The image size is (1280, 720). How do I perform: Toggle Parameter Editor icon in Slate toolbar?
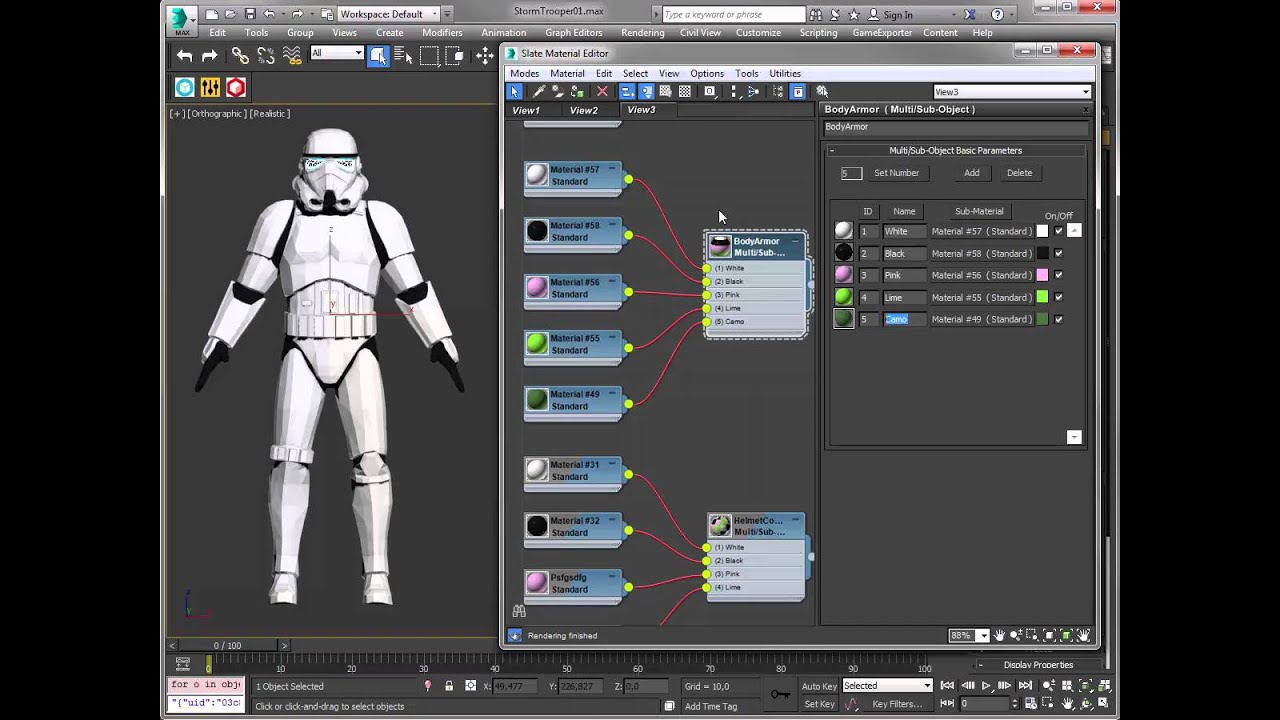pyautogui.click(x=799, y=91)
